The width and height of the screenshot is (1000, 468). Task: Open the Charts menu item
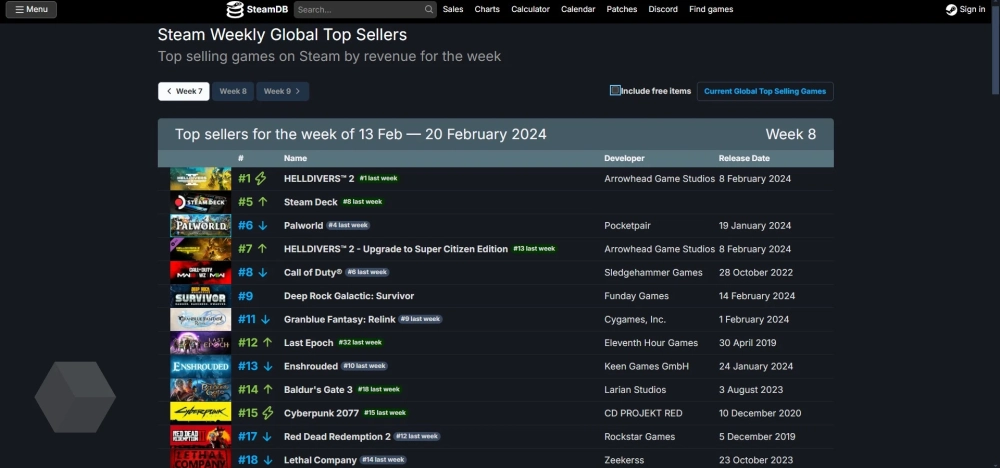coord(487,10)
